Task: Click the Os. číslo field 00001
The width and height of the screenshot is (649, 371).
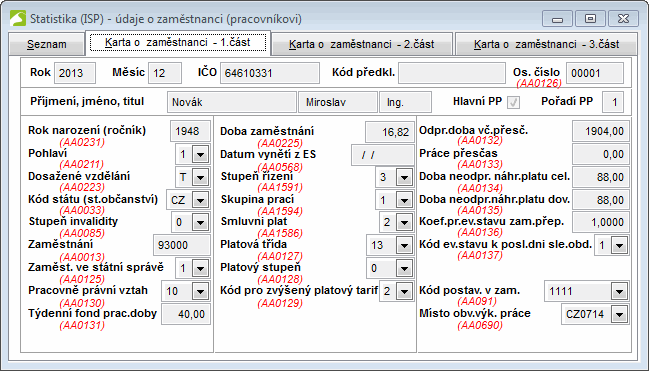Action: tap(595, 73)
